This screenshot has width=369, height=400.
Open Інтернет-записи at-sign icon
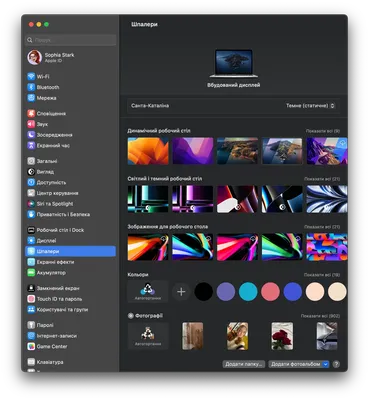point(31,336)
